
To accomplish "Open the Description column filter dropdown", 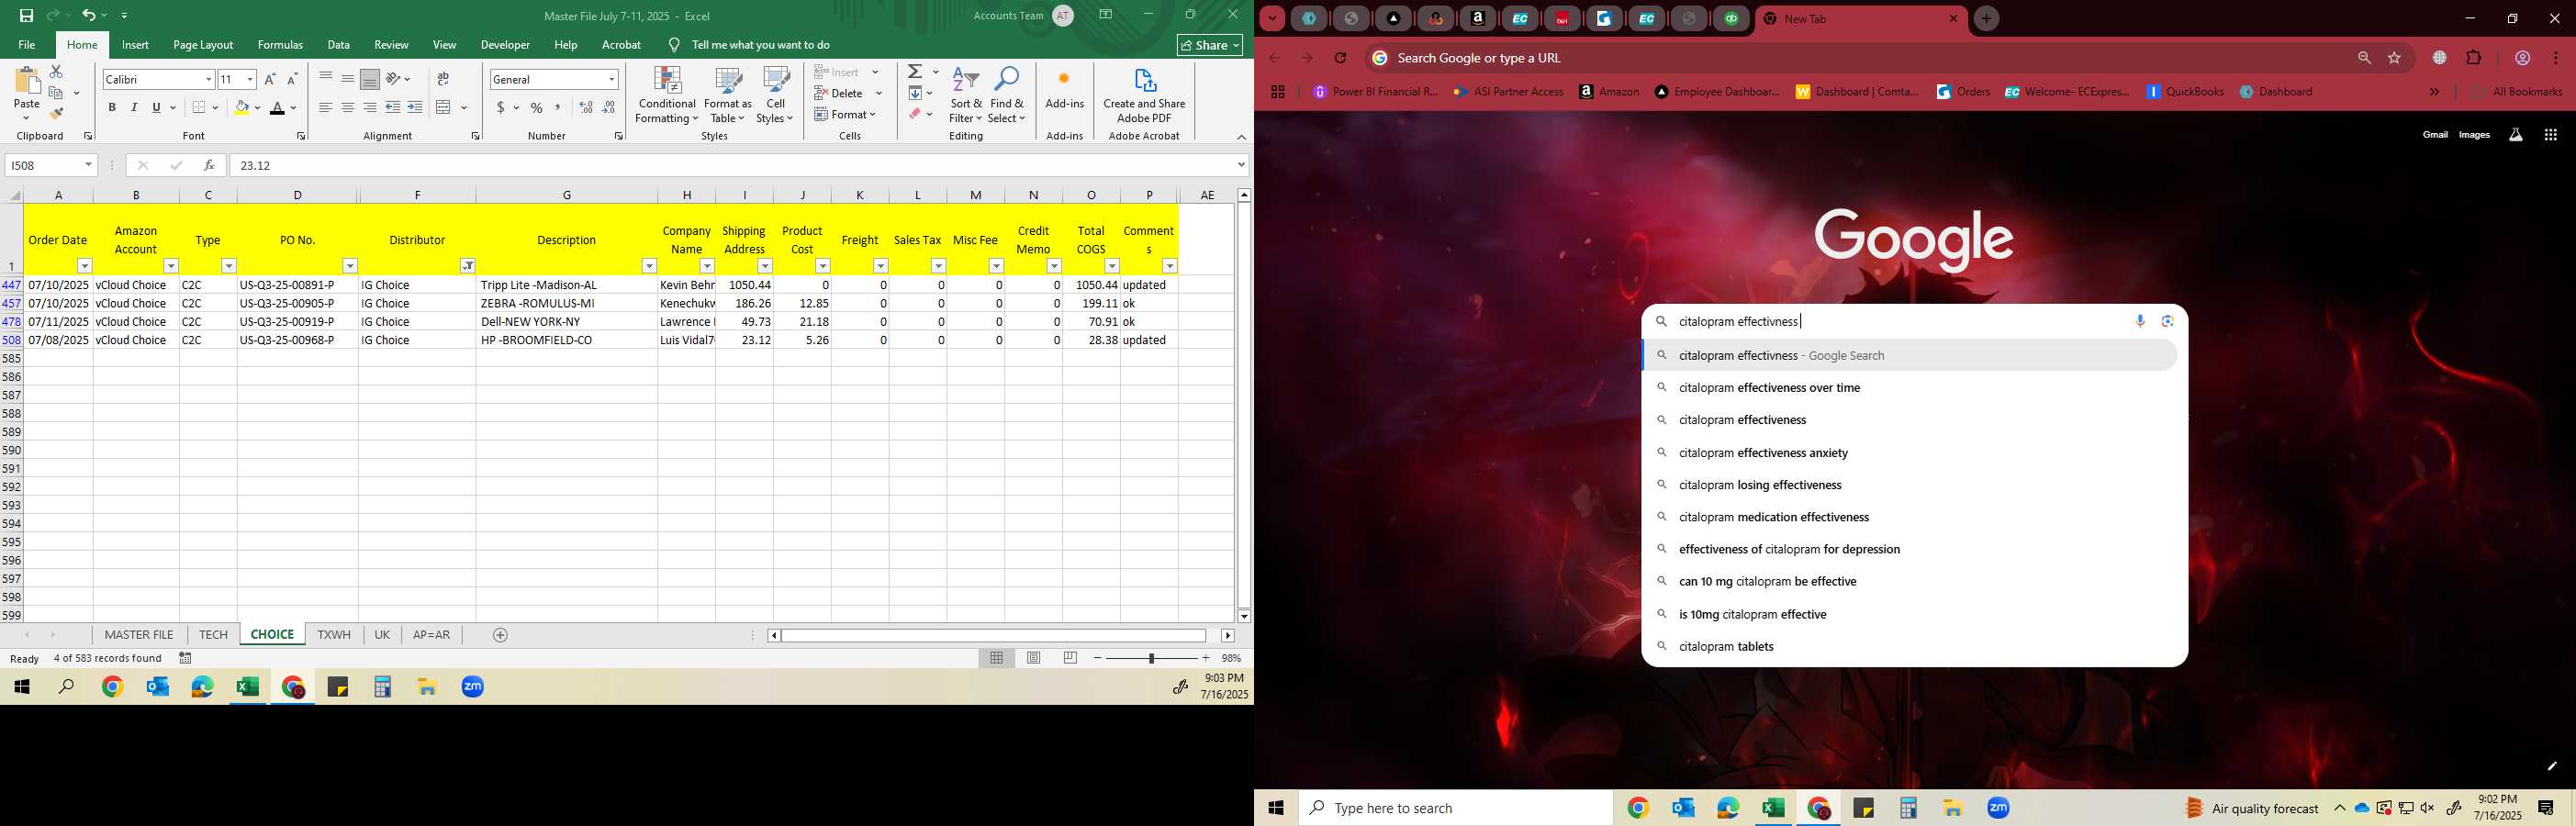I will coord(649,266).
